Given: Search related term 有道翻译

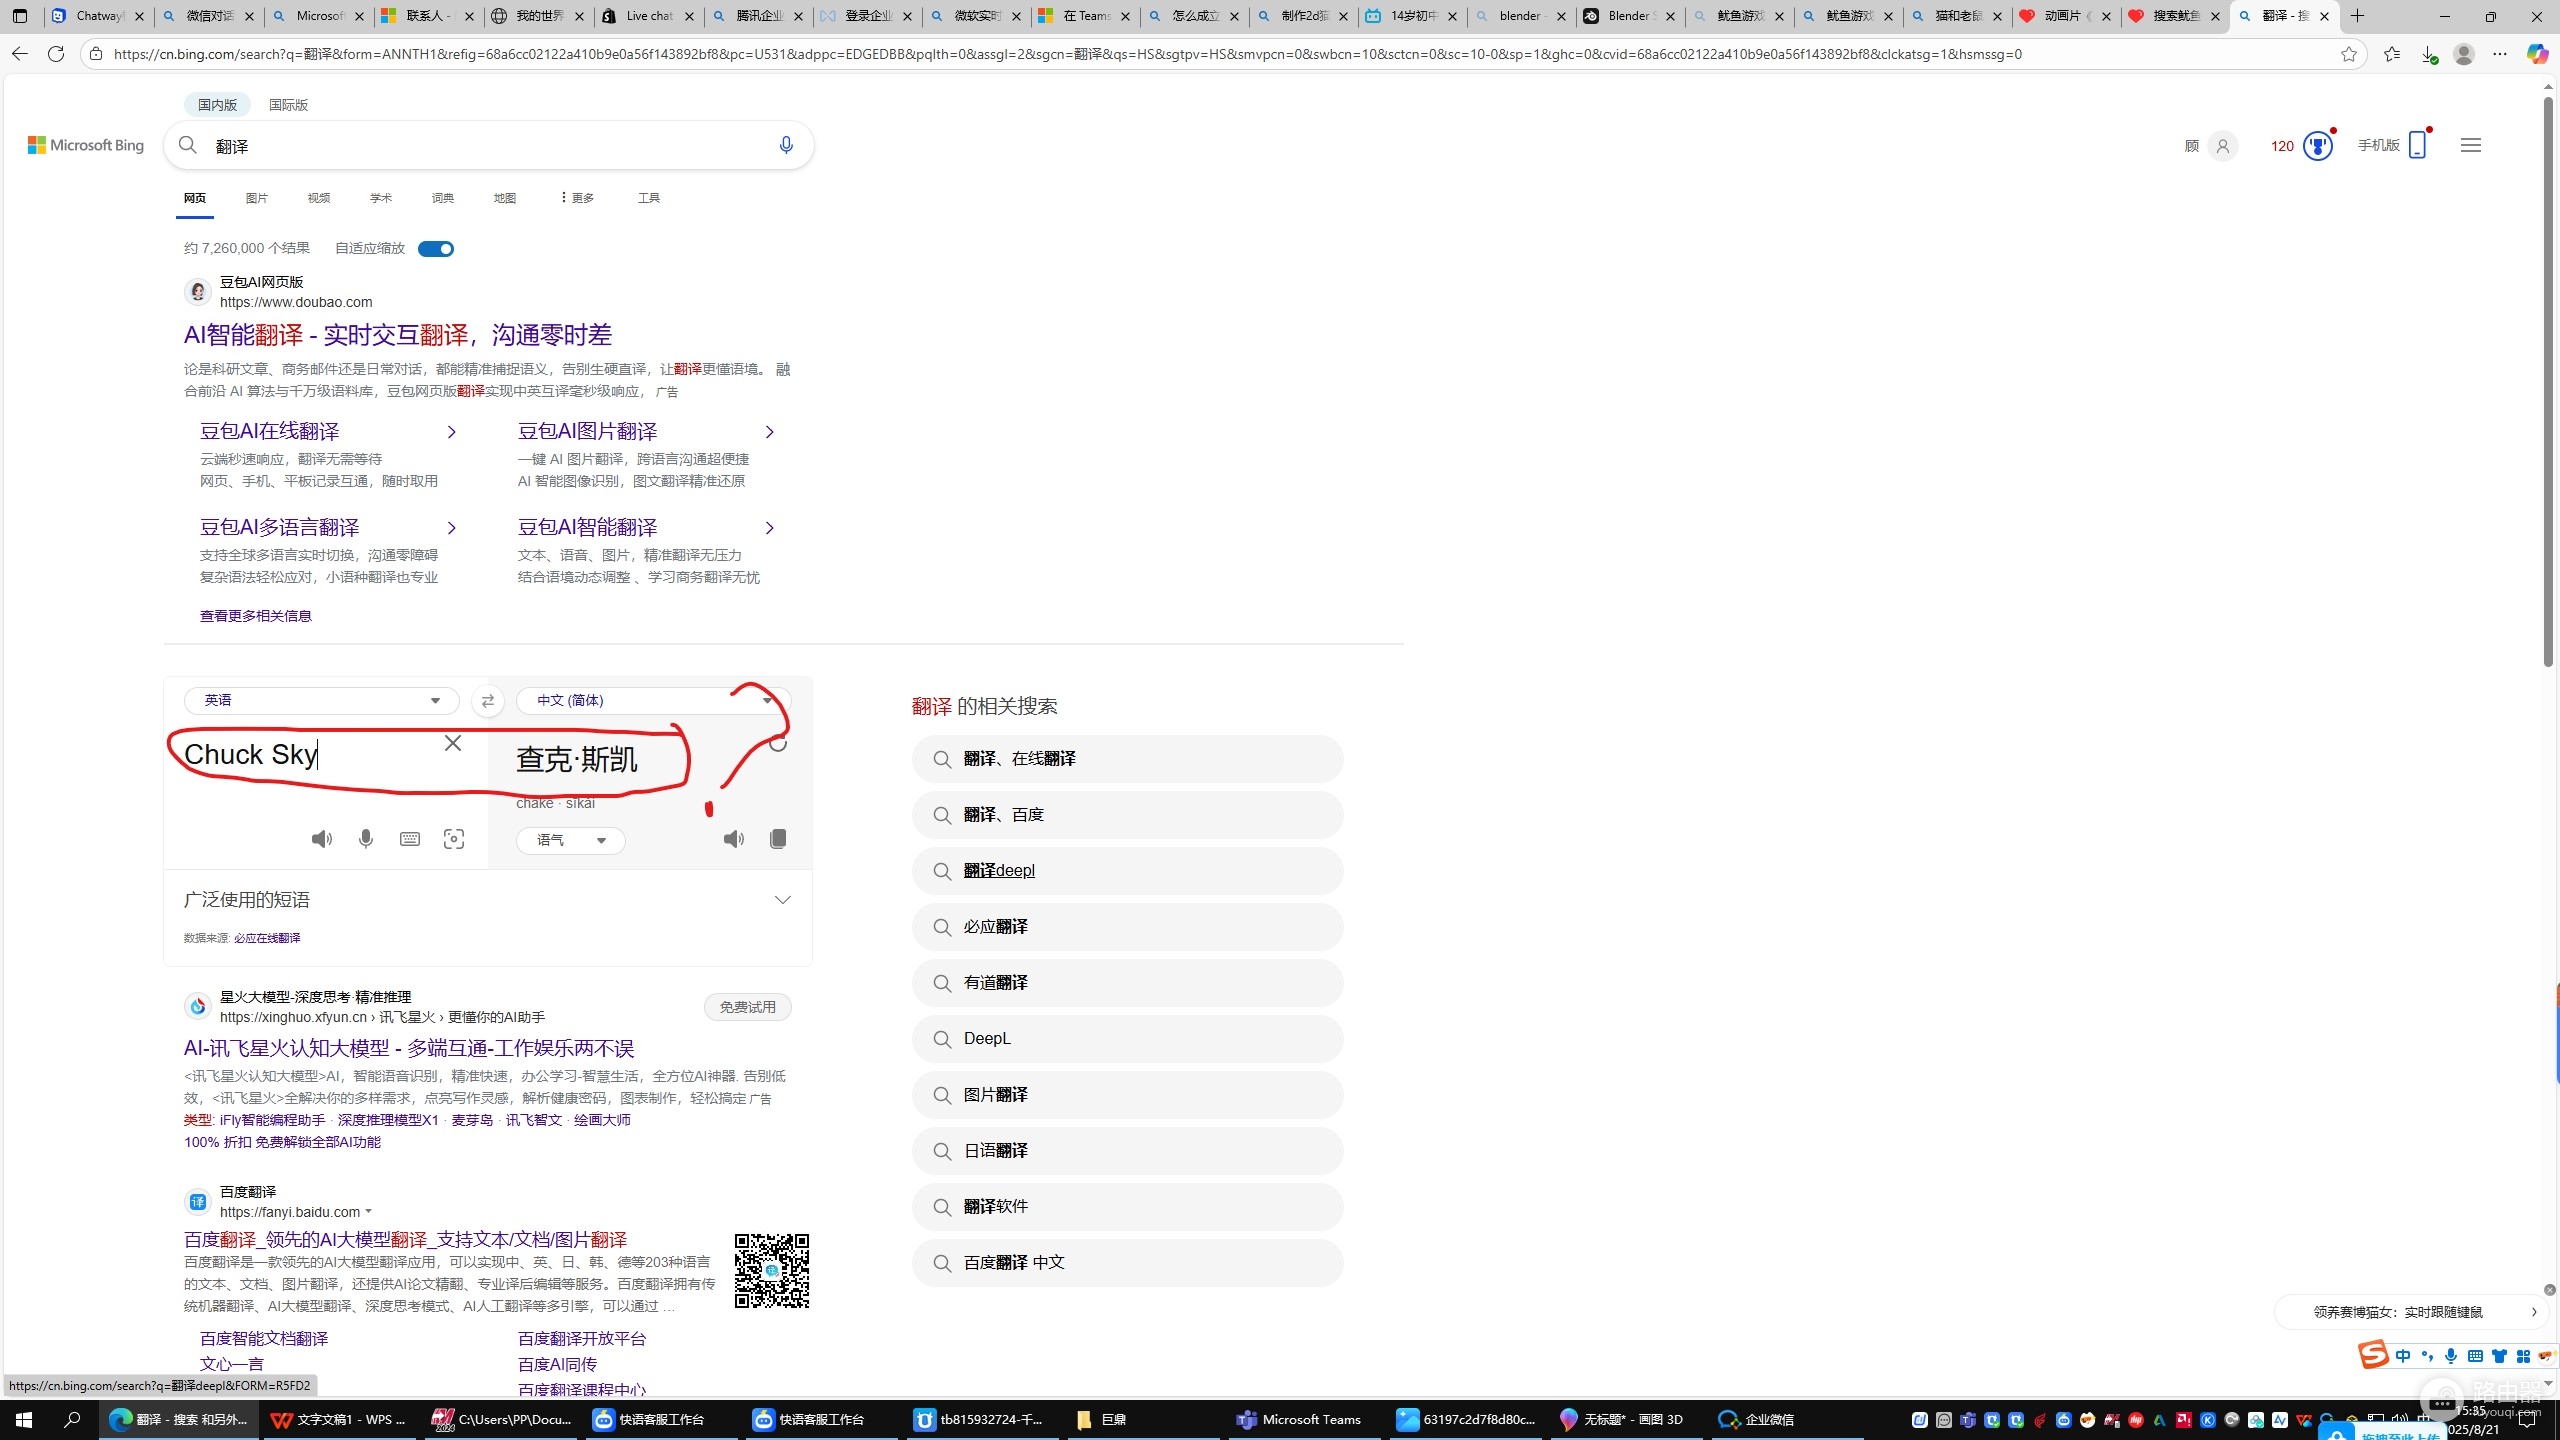Looking at the screenshot, I should (1127, 983).
